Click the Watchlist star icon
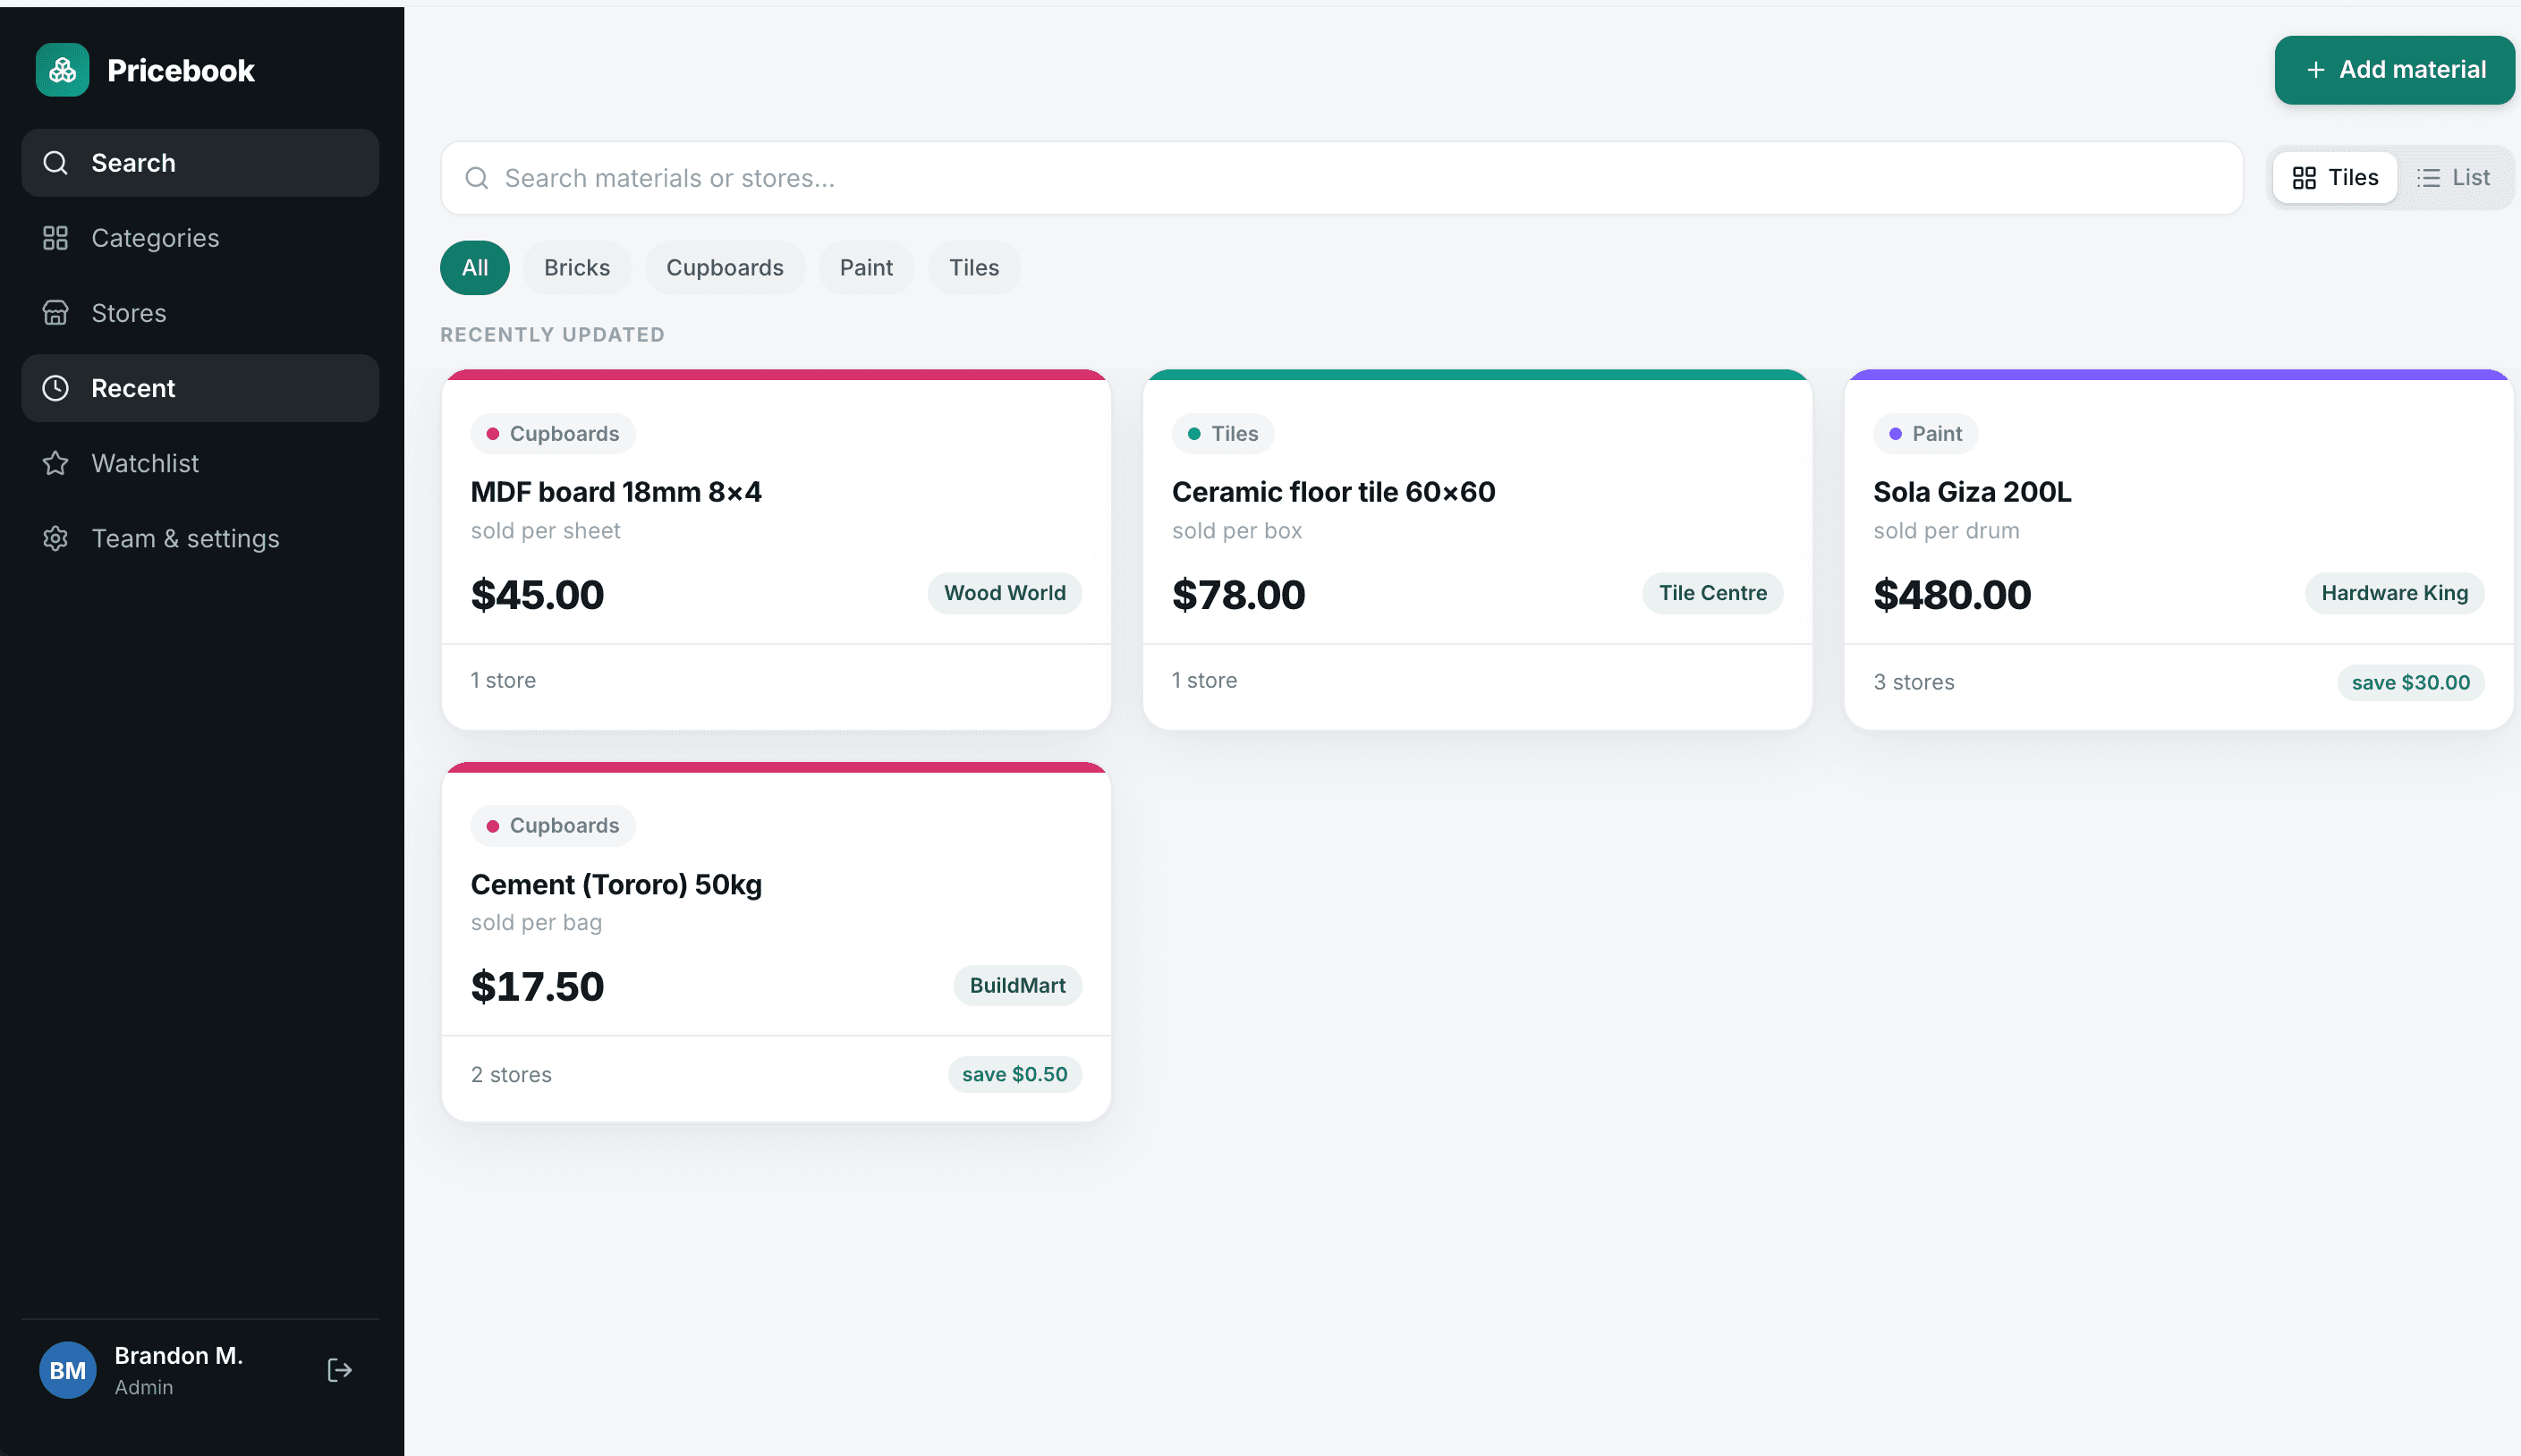 (56, 463)
